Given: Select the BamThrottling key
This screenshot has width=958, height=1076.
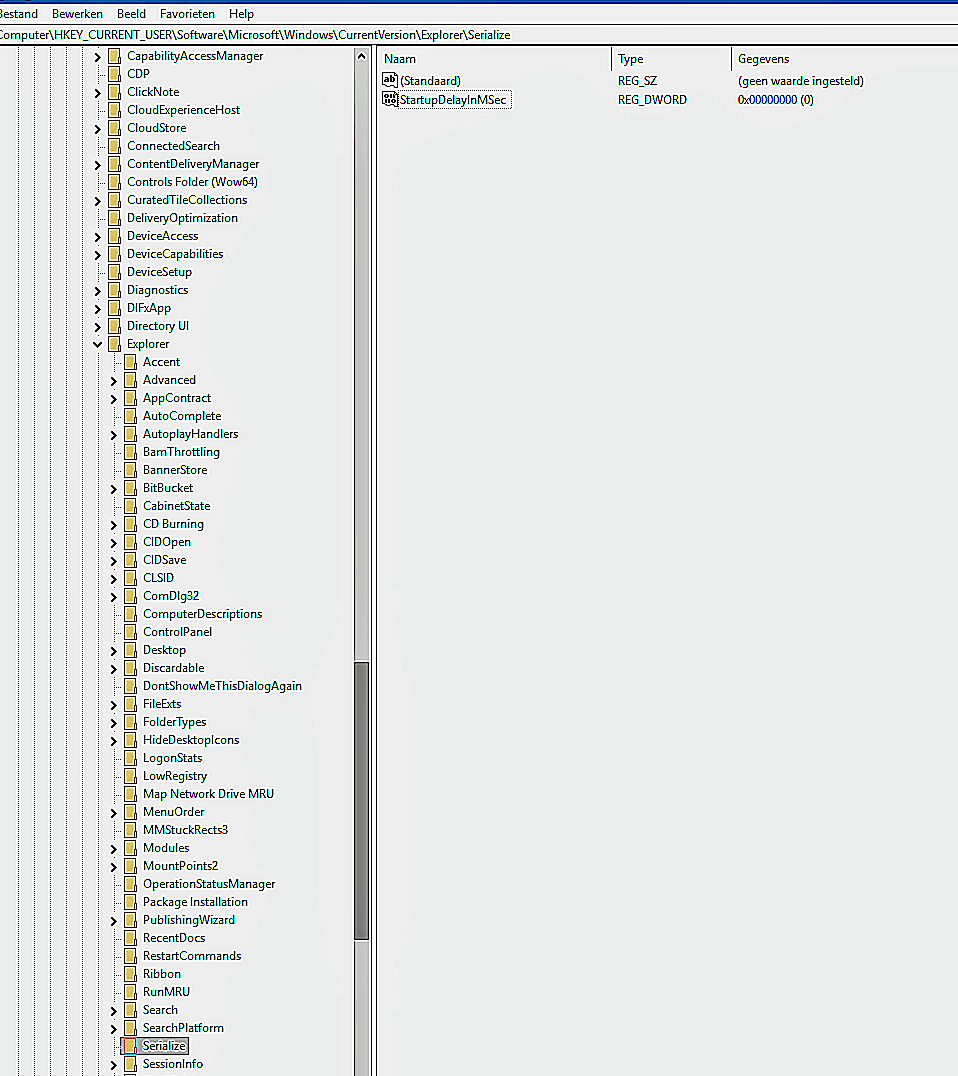Looking at the screenshot, I should click(x=181, y=452).
